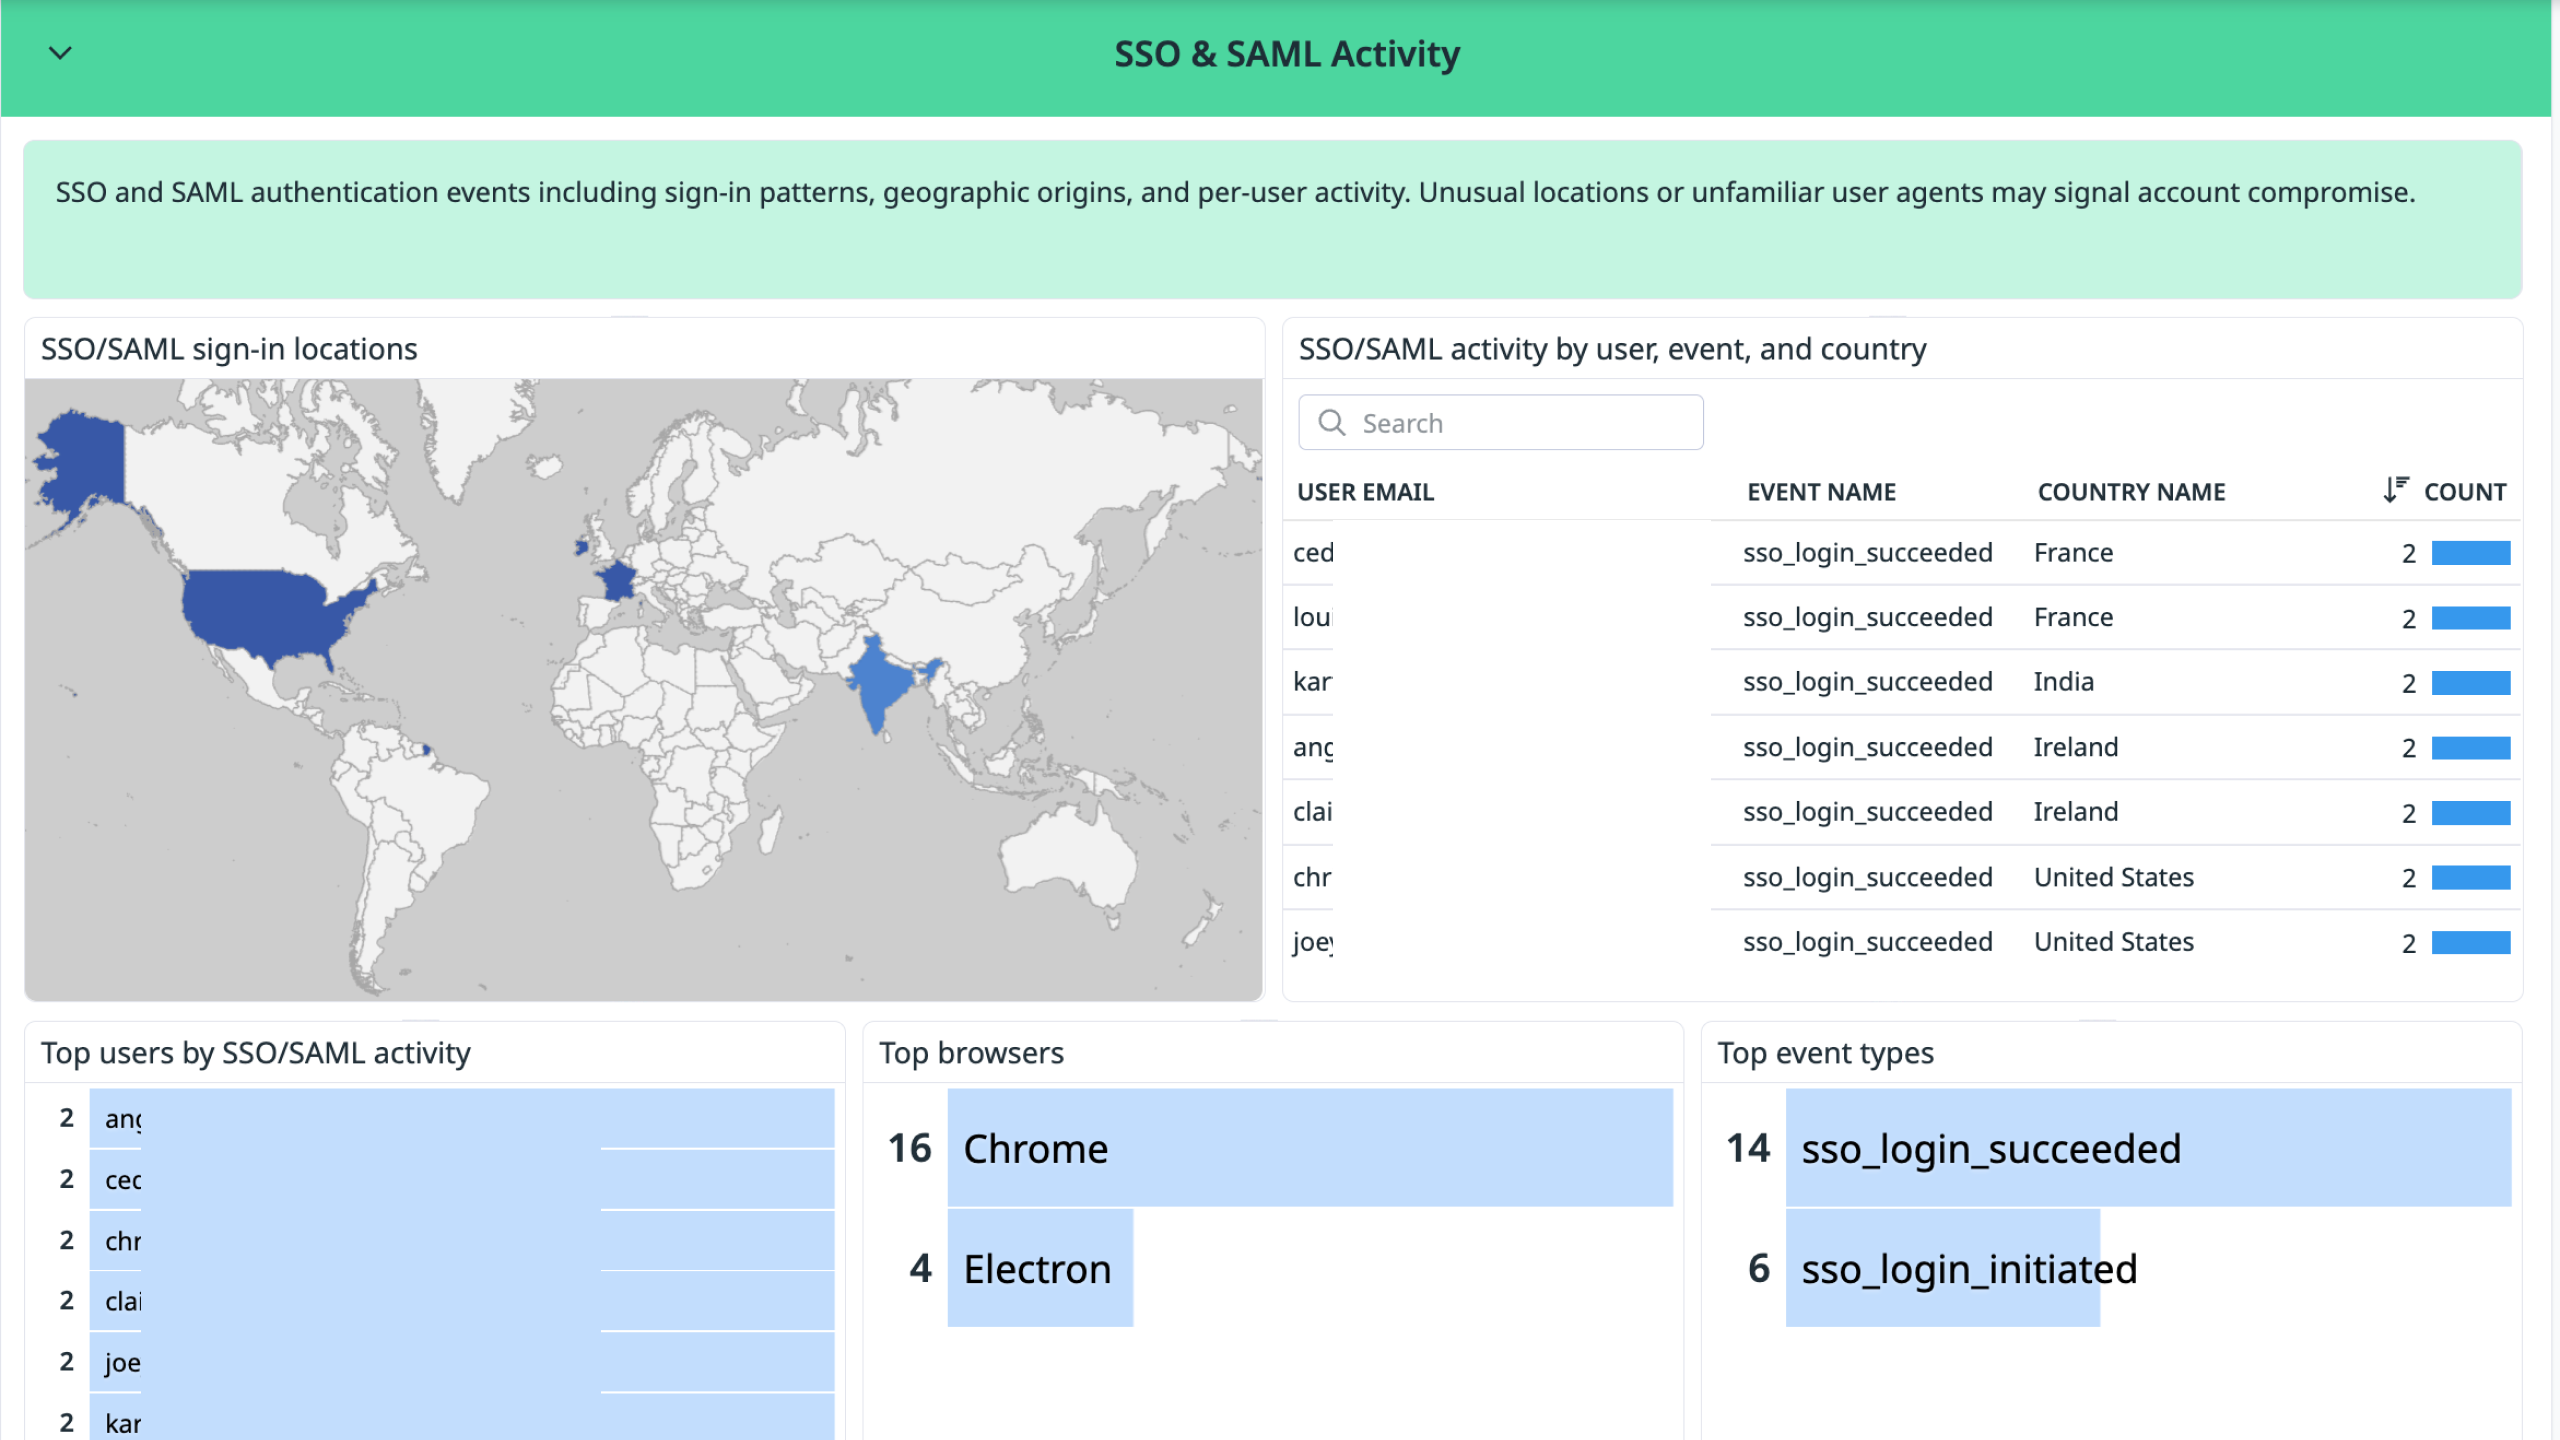Click the SSO & SAML Activity header title
Viewport: 2560px width, 1440px height.
tap(1287, 54)
